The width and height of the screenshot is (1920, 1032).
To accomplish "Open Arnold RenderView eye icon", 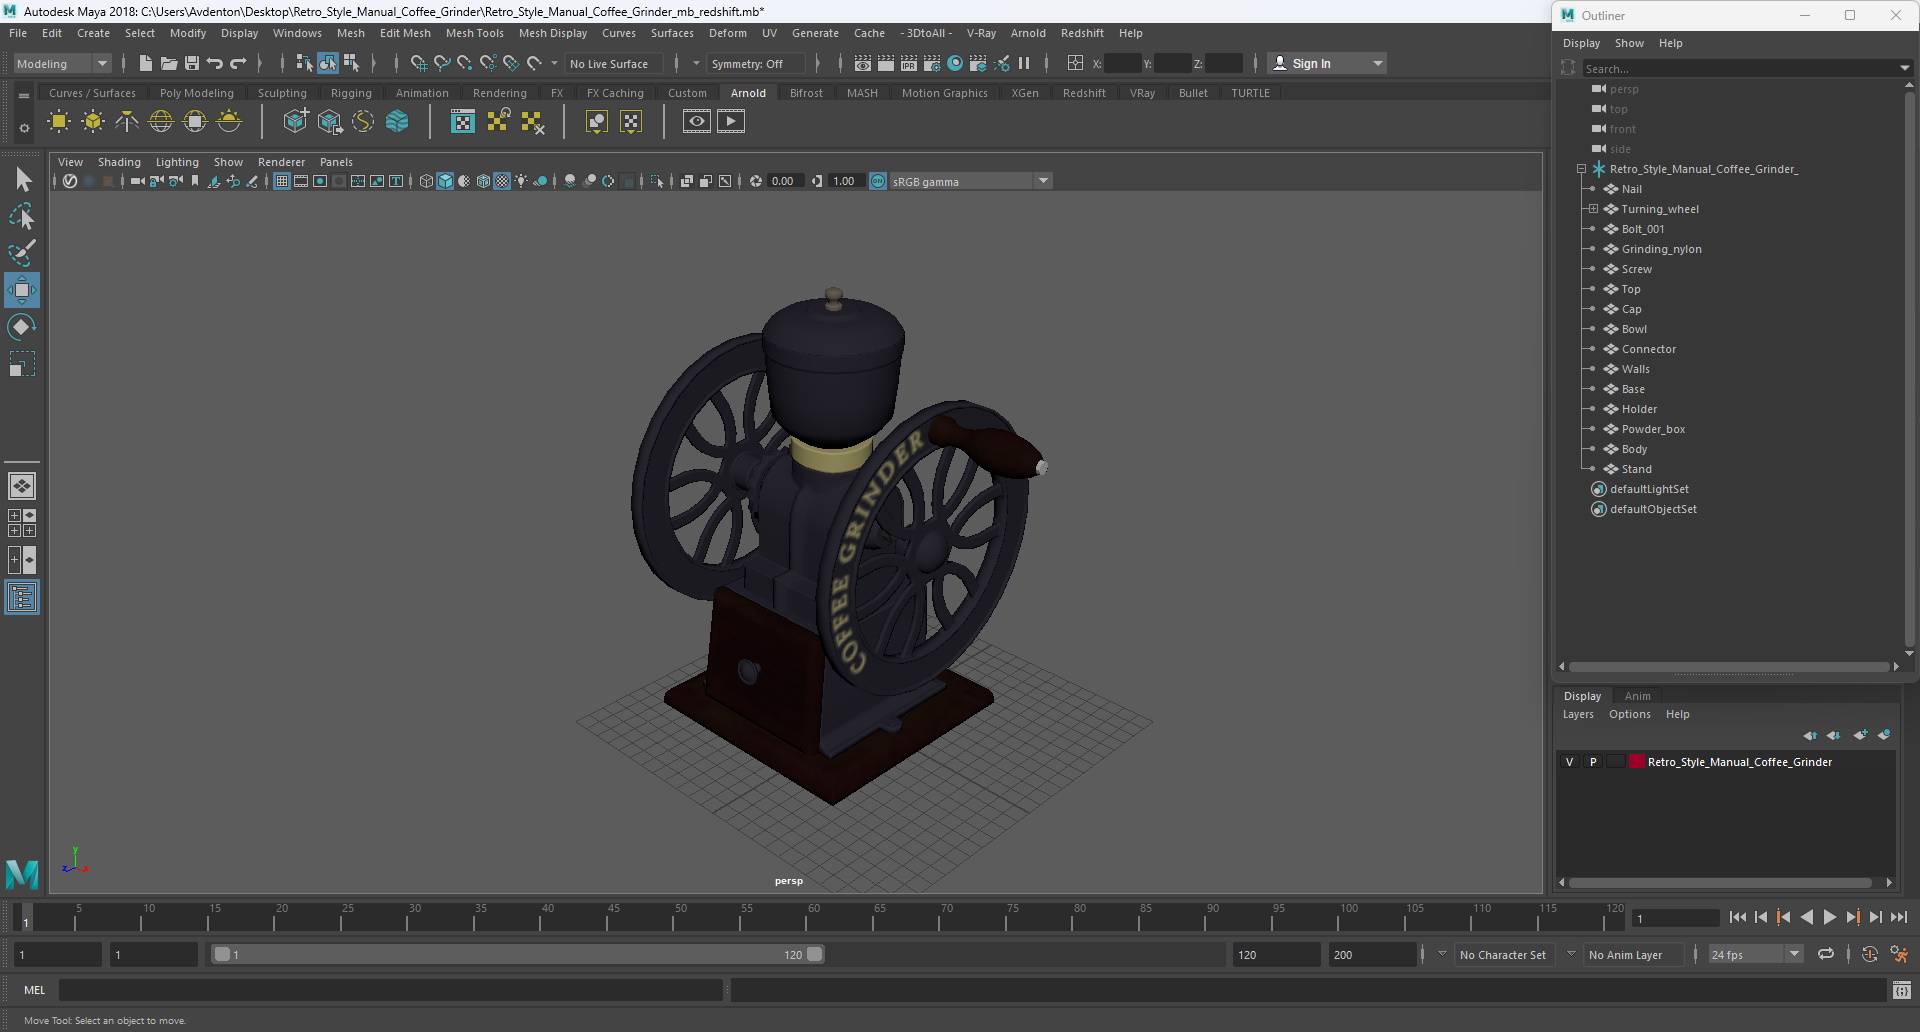I will (x=697, y=122).
